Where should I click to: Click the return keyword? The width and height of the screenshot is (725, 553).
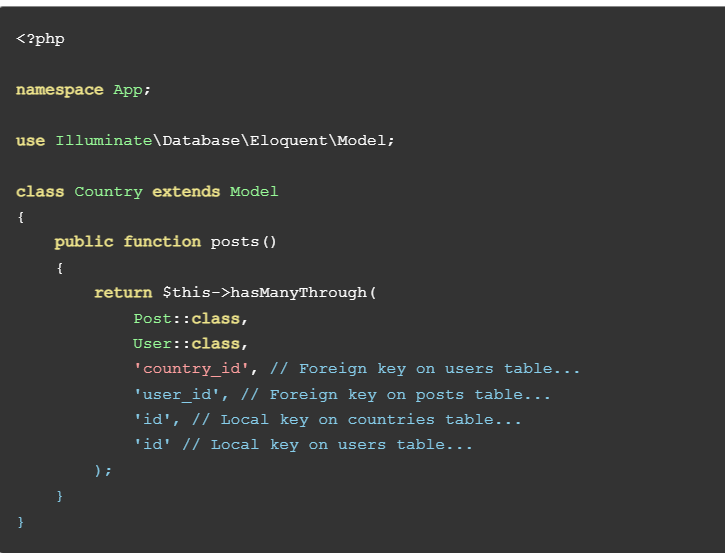pos(123,293)
